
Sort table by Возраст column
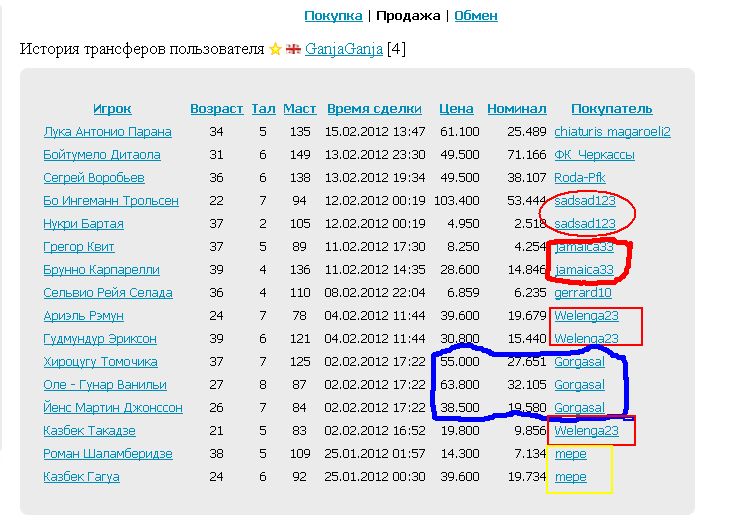coord(216,108)
